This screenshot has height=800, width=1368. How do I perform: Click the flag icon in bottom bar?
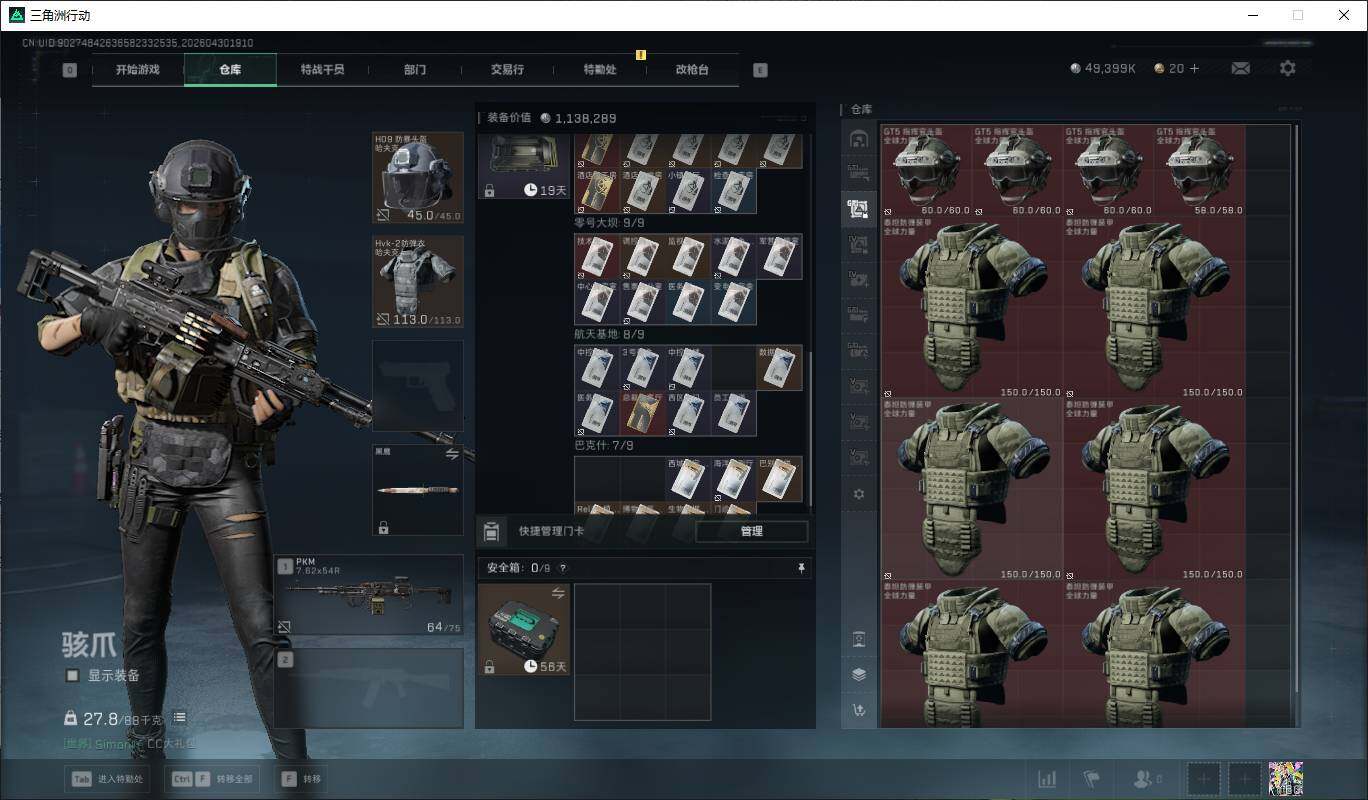click(1091, 778)
